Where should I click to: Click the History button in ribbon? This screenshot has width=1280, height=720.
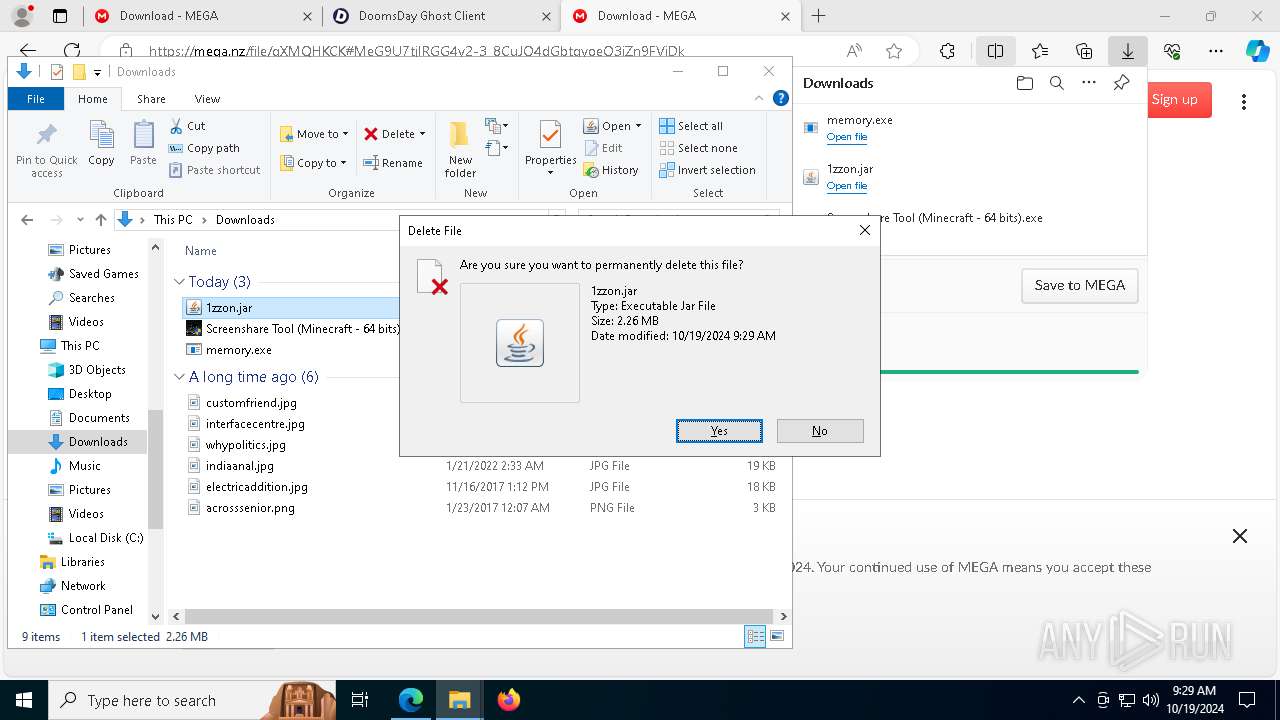pos(611,170)
